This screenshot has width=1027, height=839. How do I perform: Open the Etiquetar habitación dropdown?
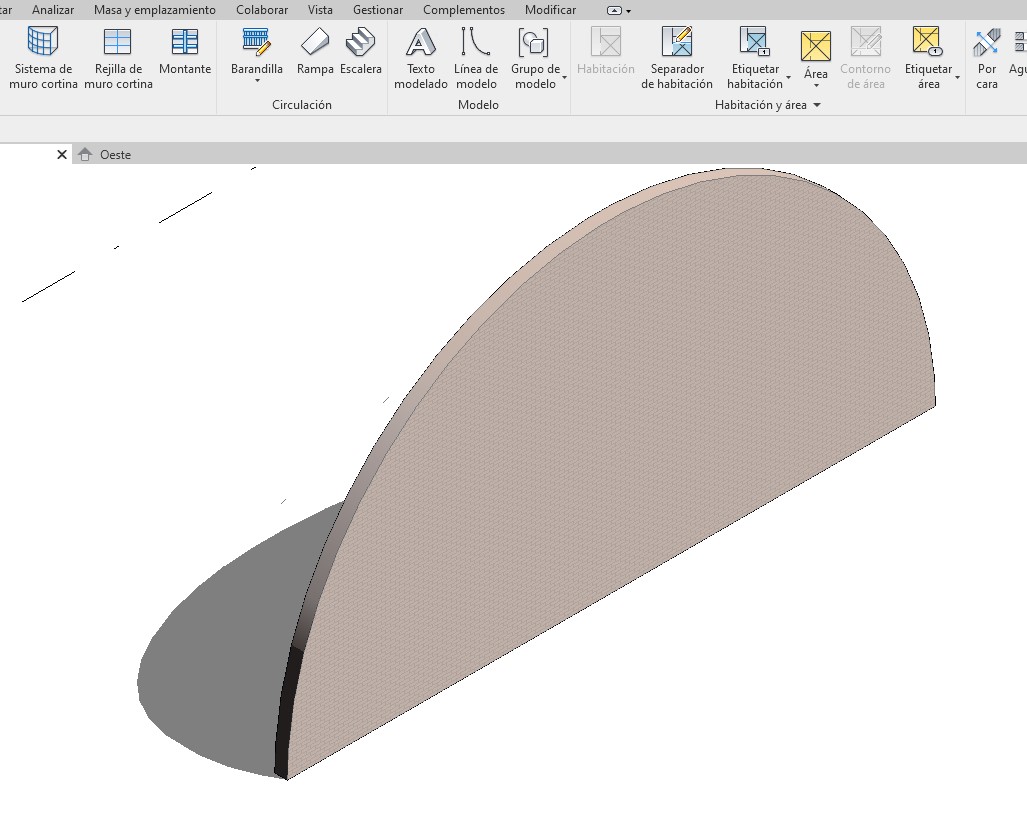(x=788, y=77)
